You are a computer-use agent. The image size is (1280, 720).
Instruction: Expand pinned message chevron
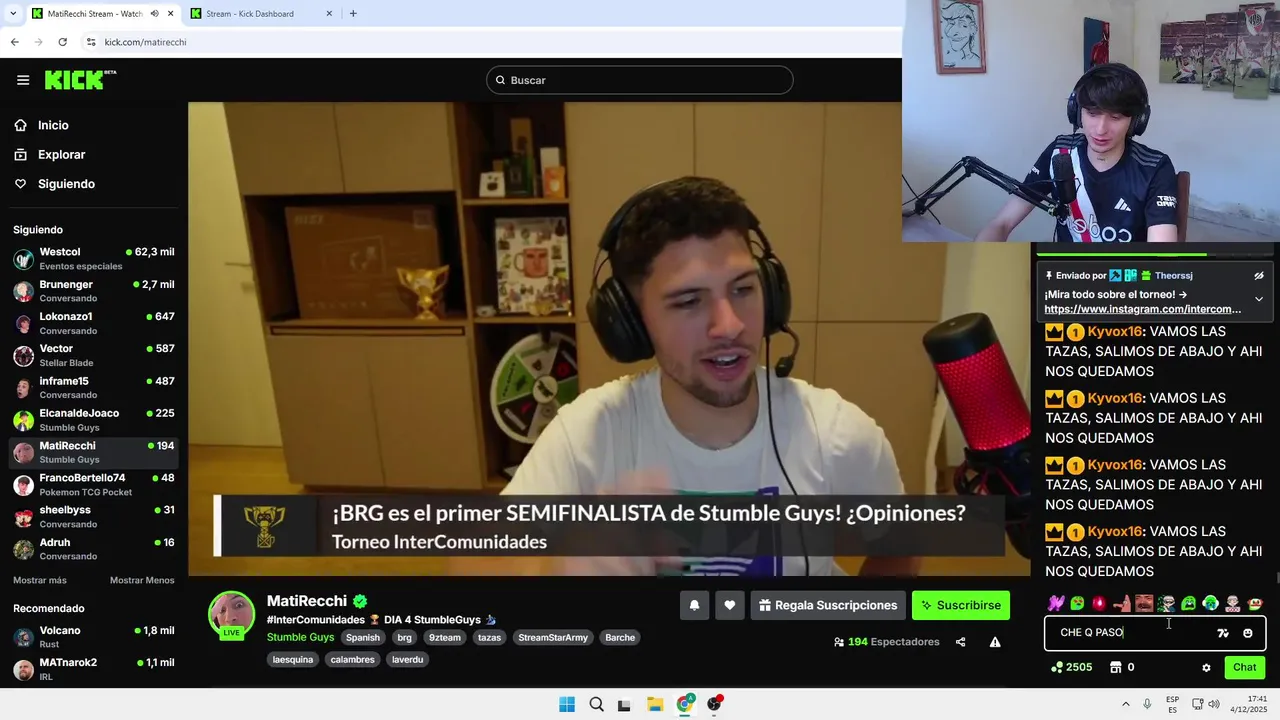pos(1259,299)
